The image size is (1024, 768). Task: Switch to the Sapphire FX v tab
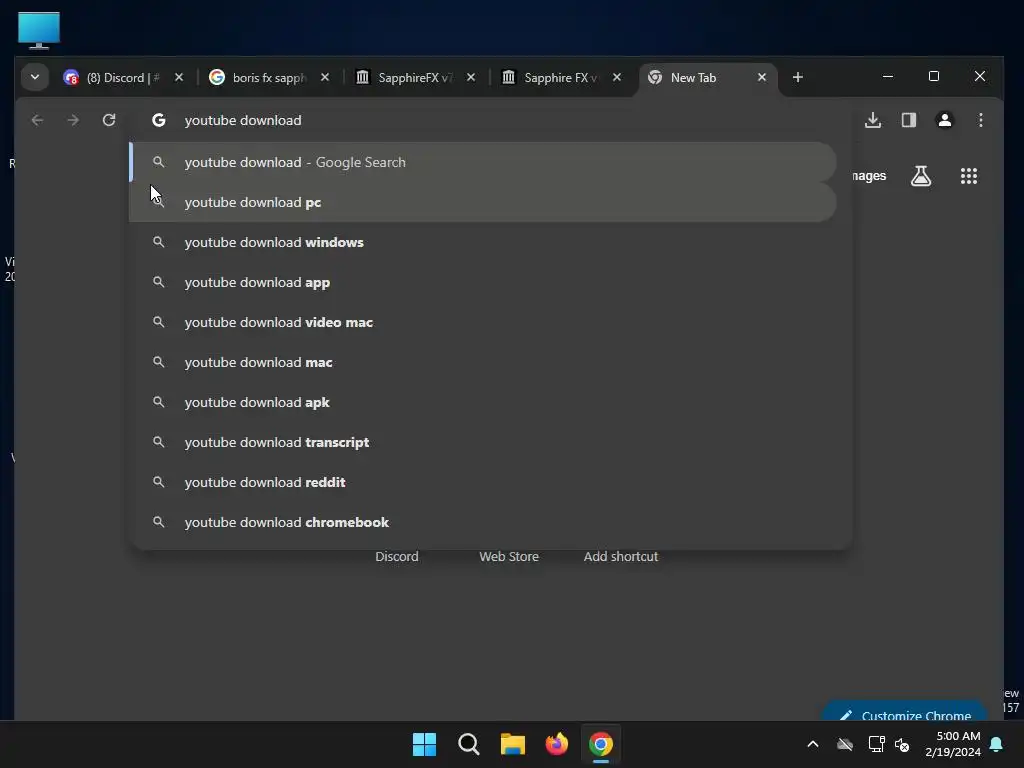(x=560, y=78)
